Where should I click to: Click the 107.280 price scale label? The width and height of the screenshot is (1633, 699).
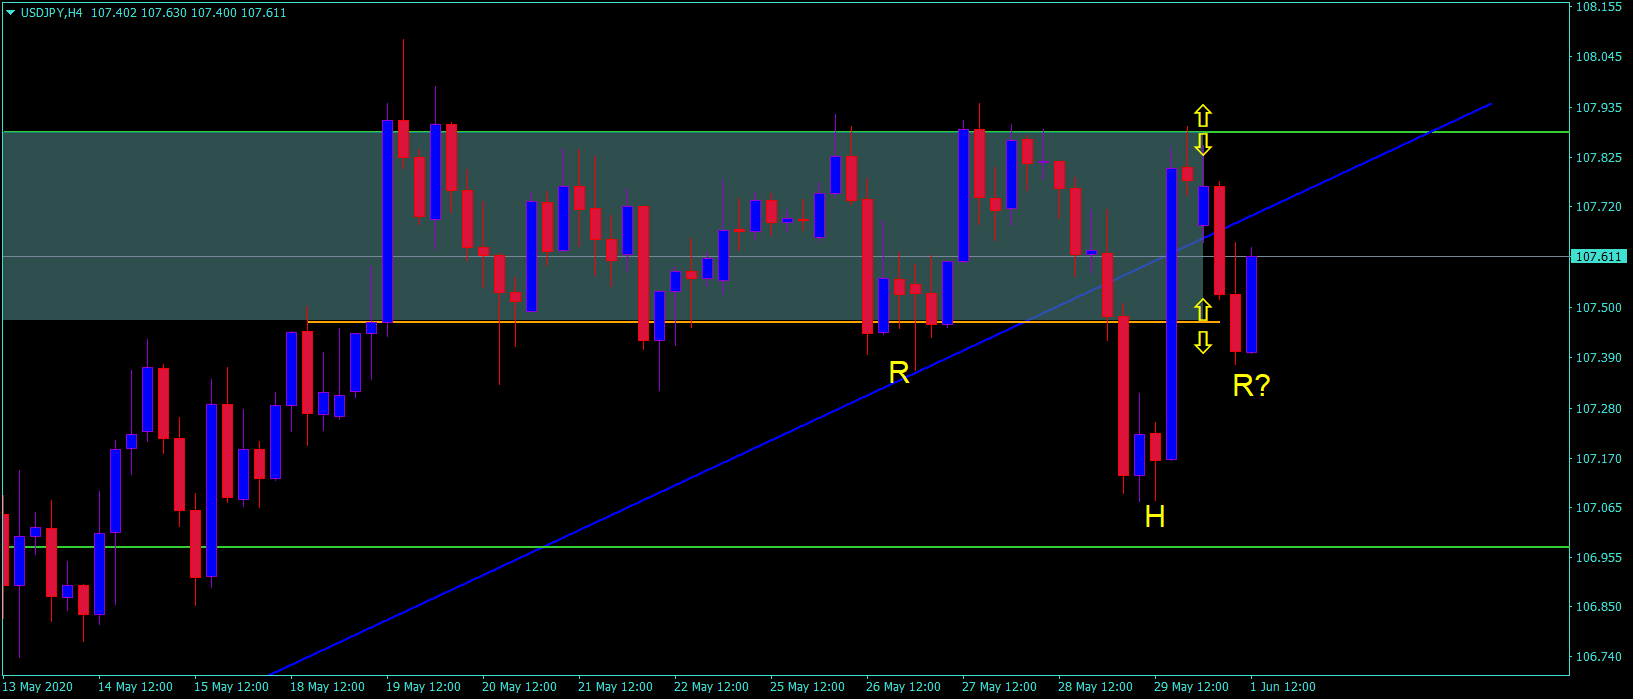[x=1598, y=409]
